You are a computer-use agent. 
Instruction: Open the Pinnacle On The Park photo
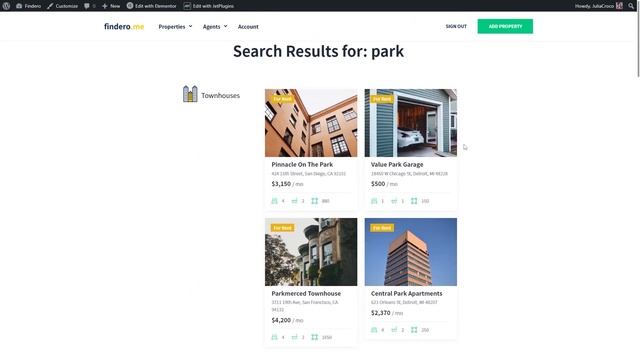click(311, 123)
